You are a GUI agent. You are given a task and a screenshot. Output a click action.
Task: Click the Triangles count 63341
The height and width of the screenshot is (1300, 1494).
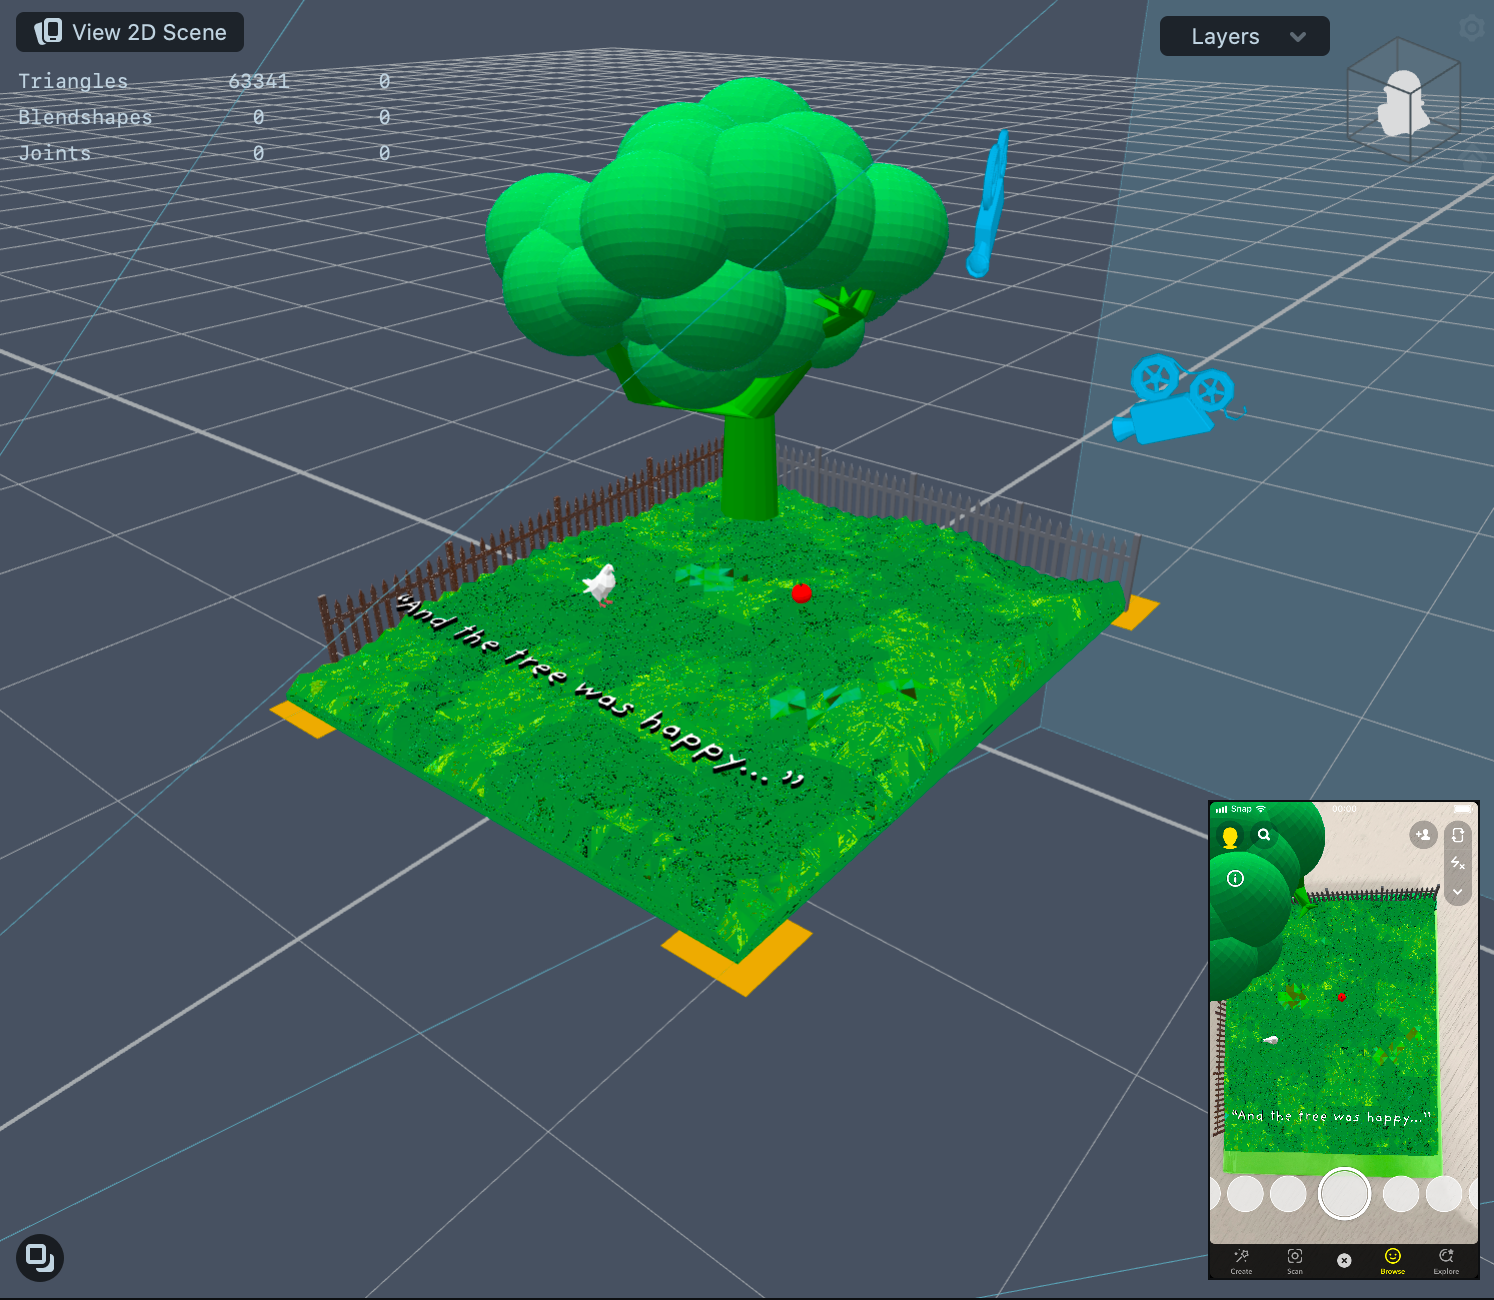258,81
